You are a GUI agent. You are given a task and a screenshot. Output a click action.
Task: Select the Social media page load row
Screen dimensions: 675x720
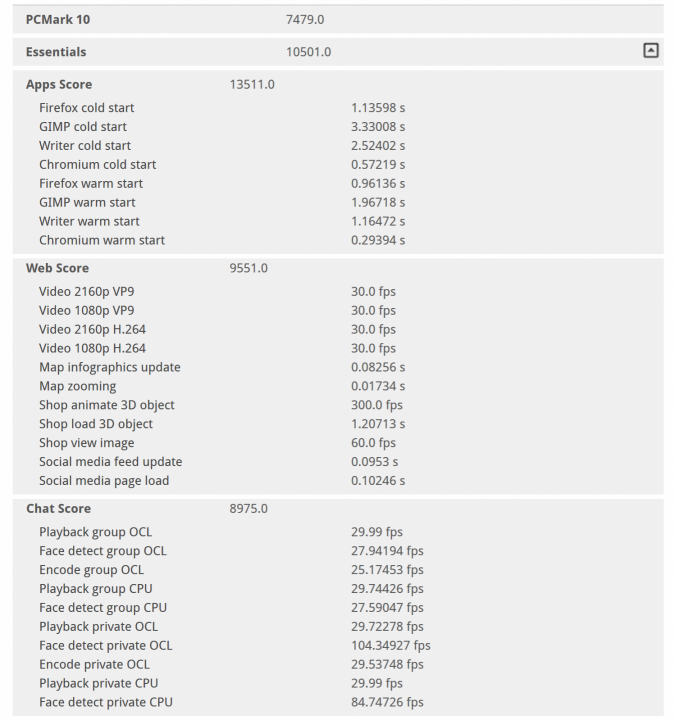[104, 481]
